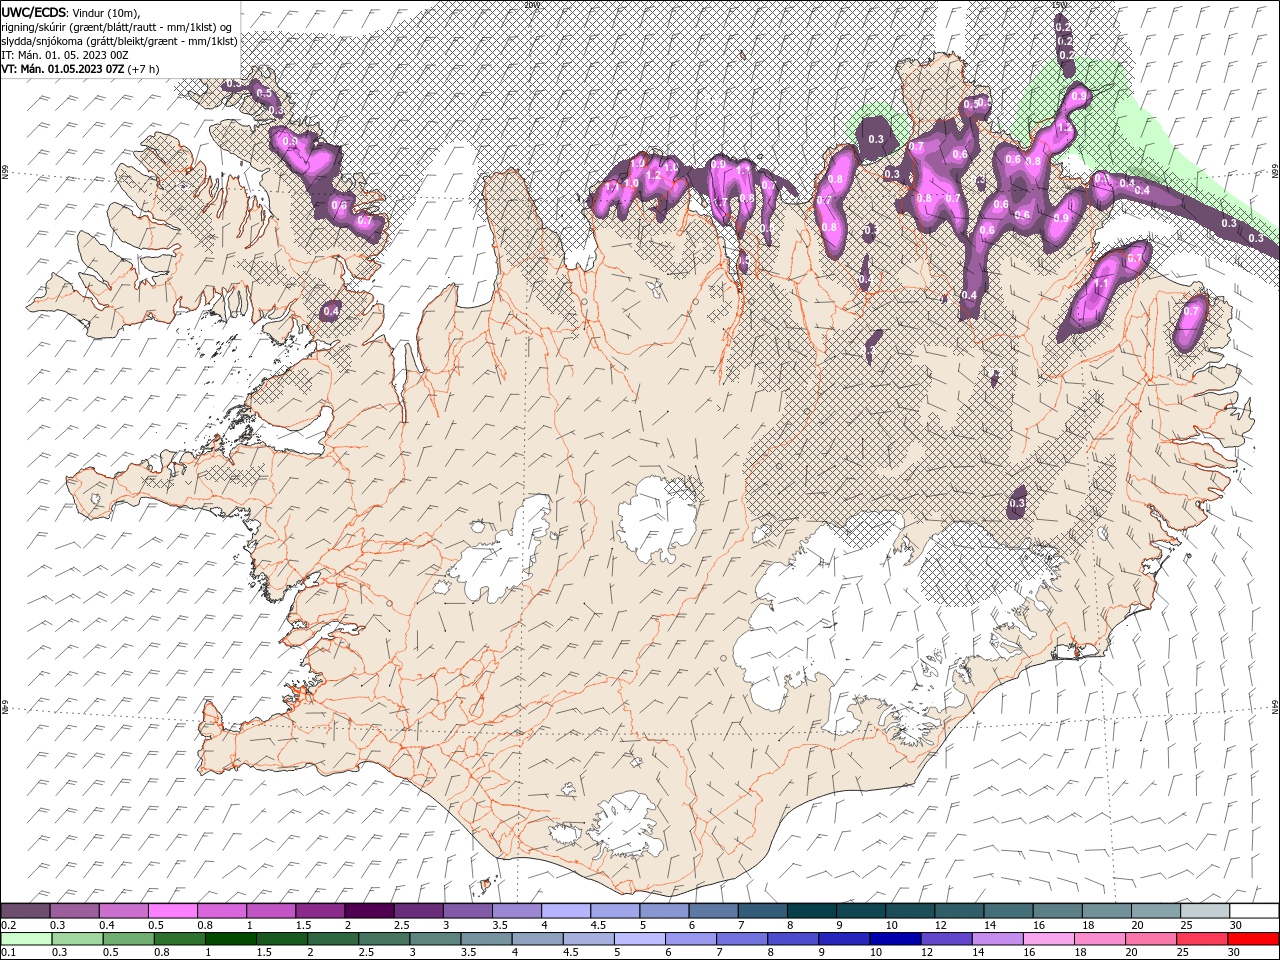
Task: Select the white swatch labeled 30 in upper legend row
Action: (x=1254, y=911)
